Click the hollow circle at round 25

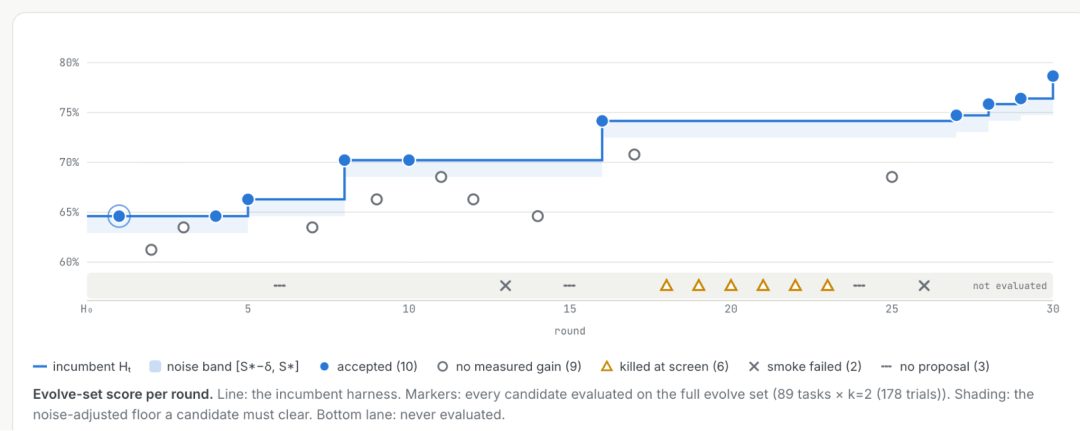(x=892, y=177)
